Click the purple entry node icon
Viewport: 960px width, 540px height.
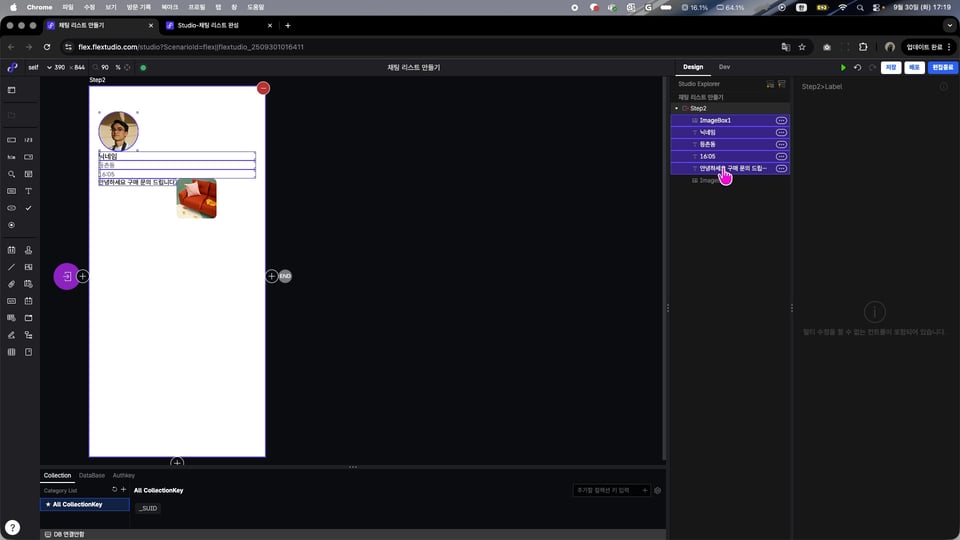pyautogui.click(x=66, y=276)
